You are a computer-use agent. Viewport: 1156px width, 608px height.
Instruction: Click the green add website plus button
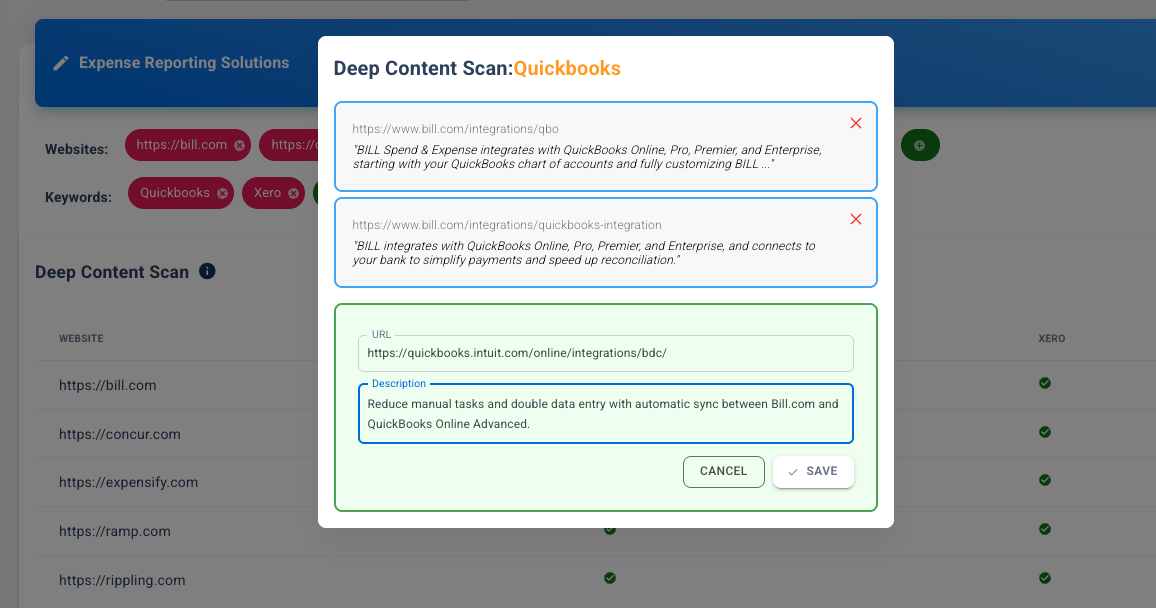point(919,145)
